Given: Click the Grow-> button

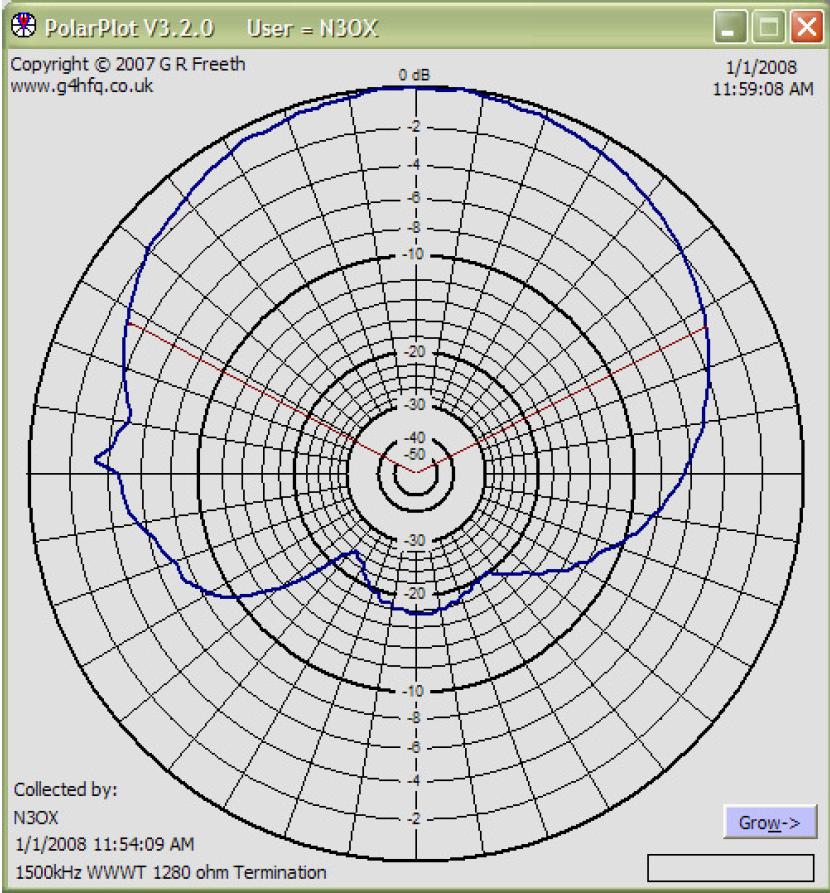Looking at the screenshot, I should pos(770,822).
